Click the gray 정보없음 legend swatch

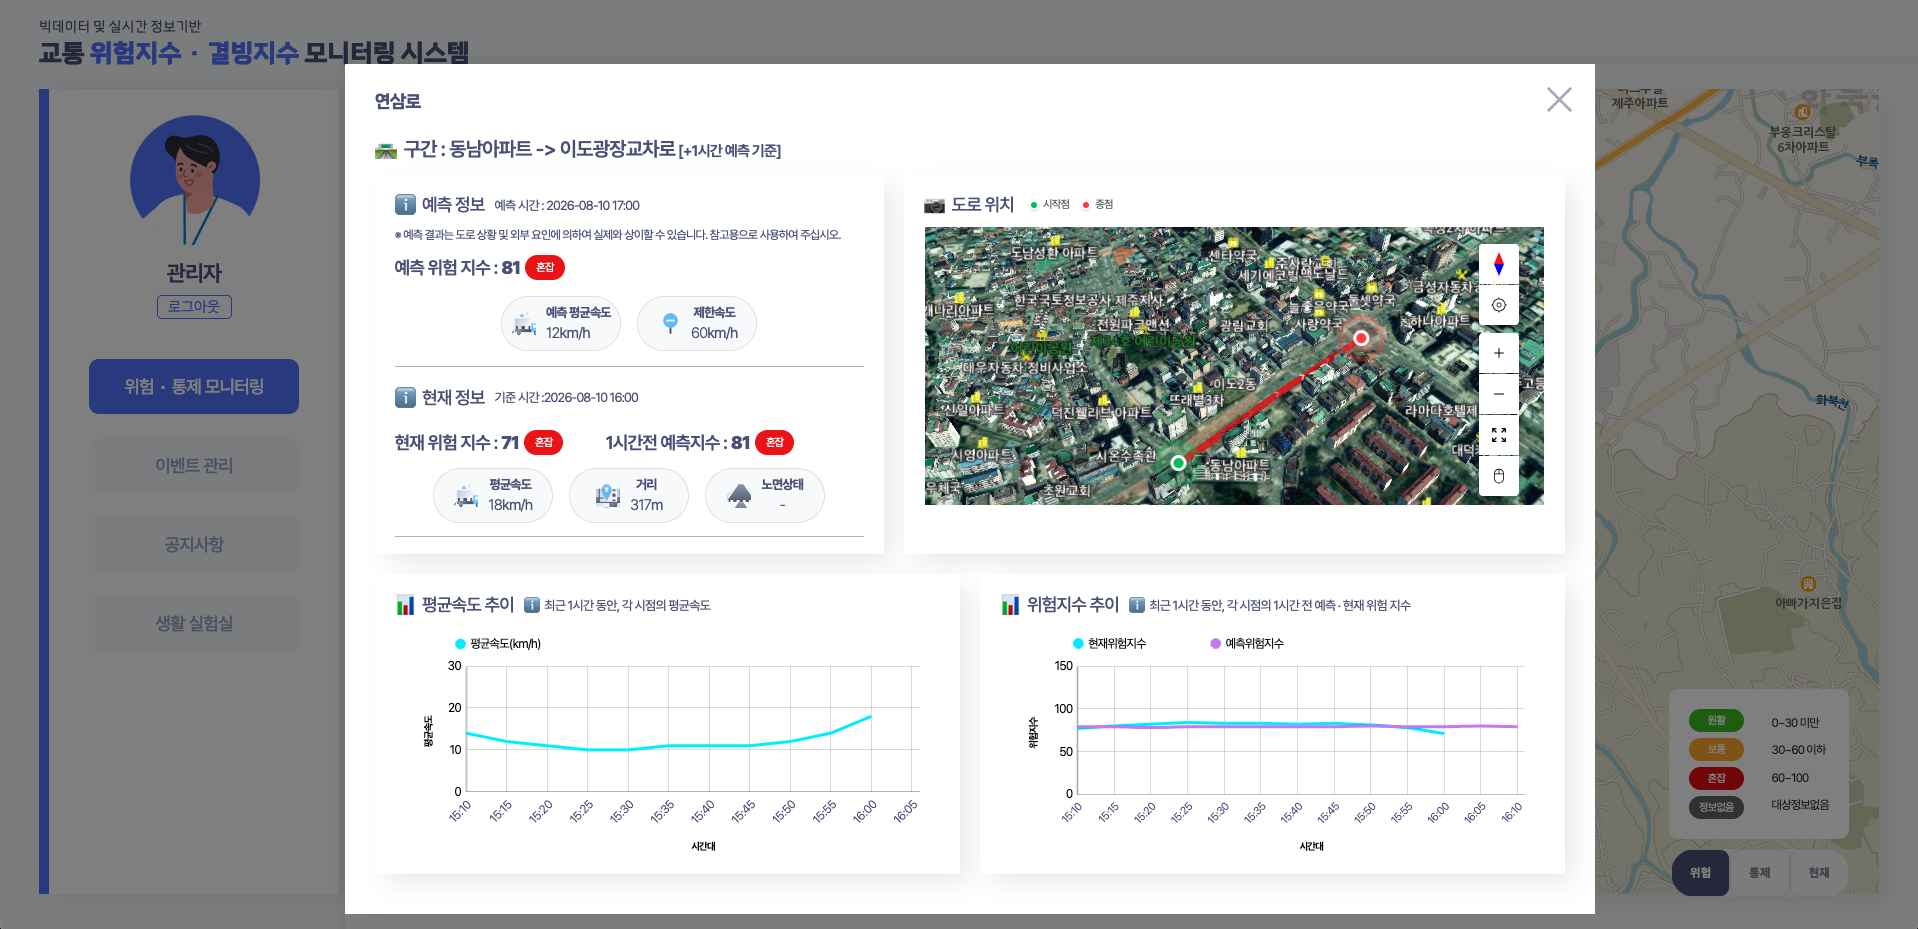point(1716,806)
